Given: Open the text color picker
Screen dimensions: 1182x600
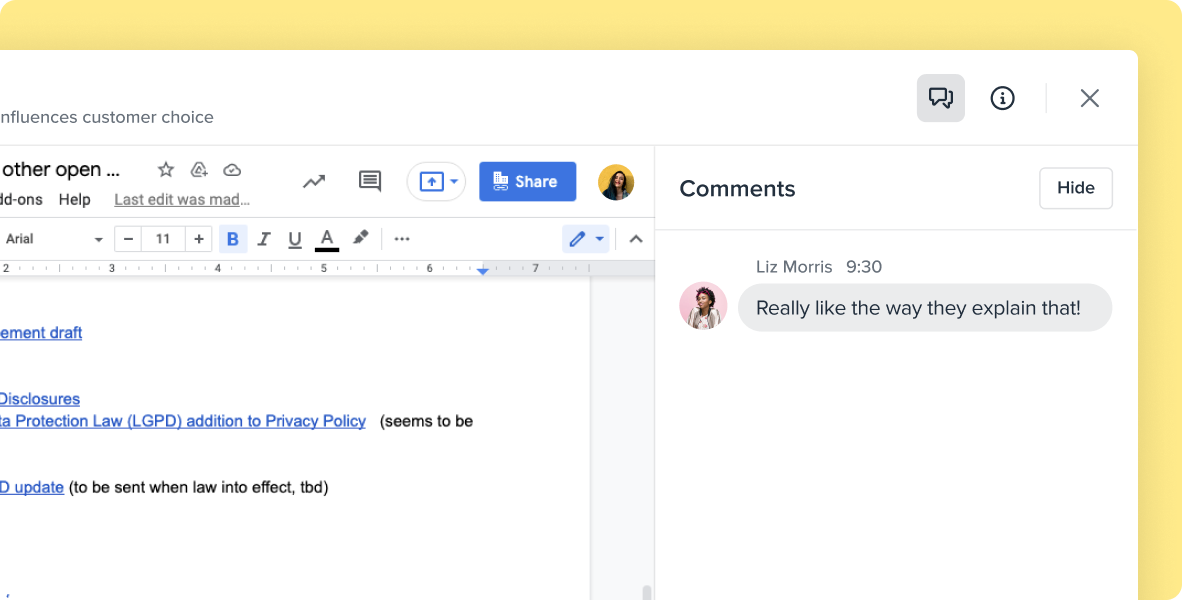Looking at the screenshot, I should pos(327,239).
